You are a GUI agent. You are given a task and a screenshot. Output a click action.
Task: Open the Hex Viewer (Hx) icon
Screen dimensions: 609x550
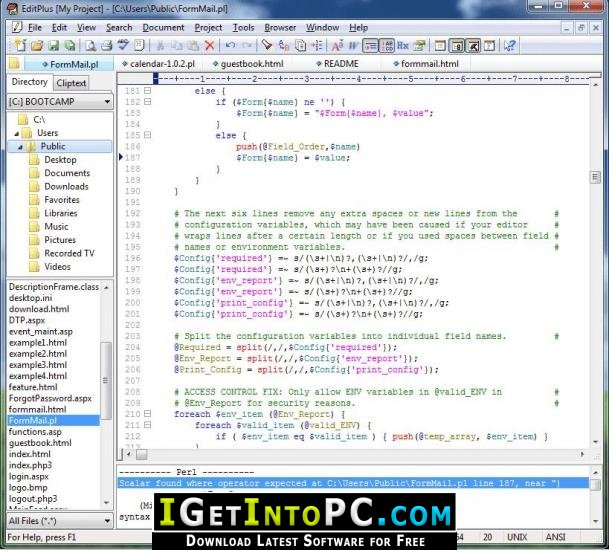coord(403,45)
